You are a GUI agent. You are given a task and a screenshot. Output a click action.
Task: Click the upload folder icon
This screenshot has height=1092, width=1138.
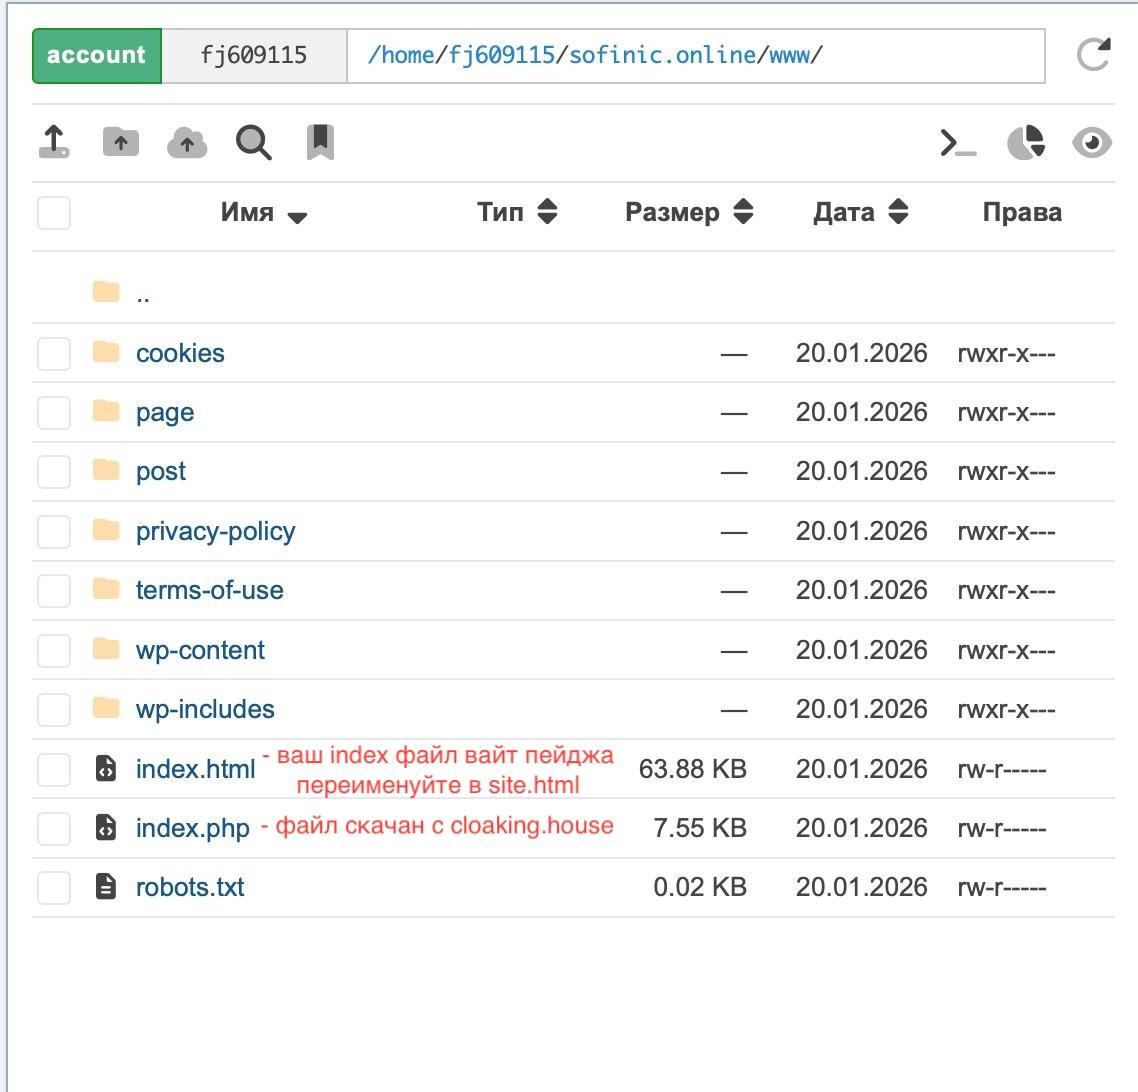(121, 142)
